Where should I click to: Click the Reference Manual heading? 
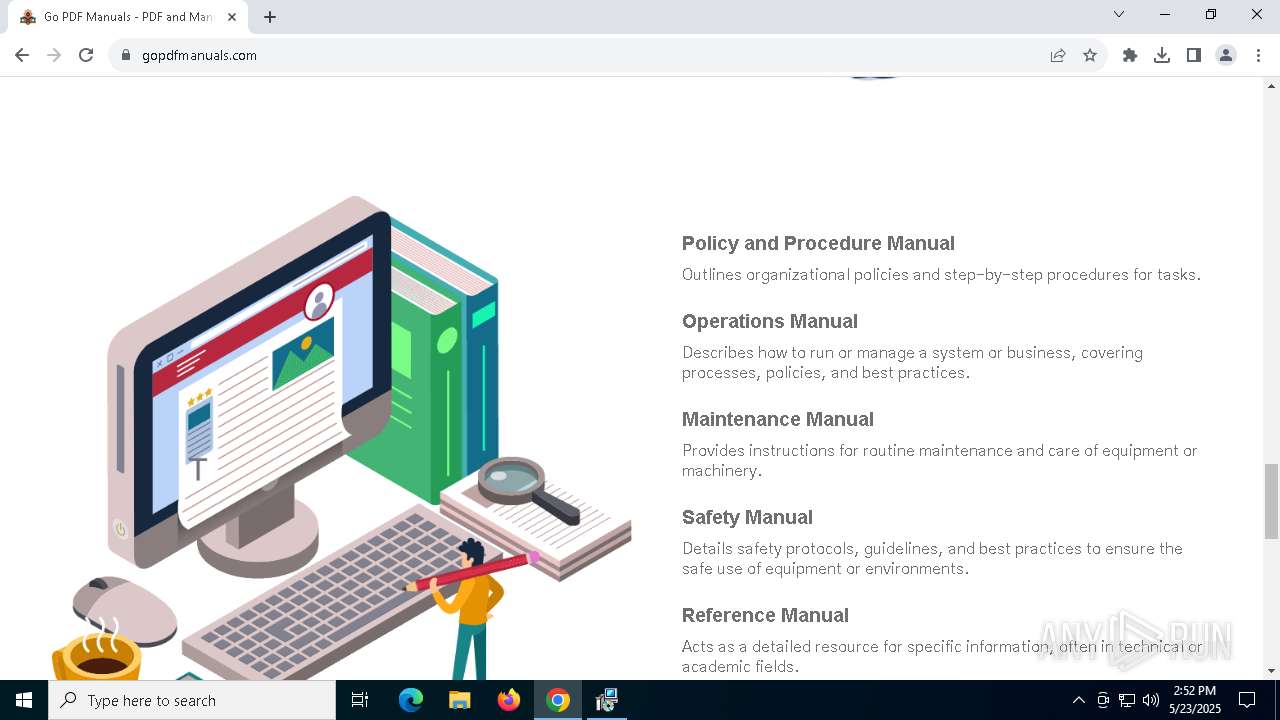[x=765, y=615]
